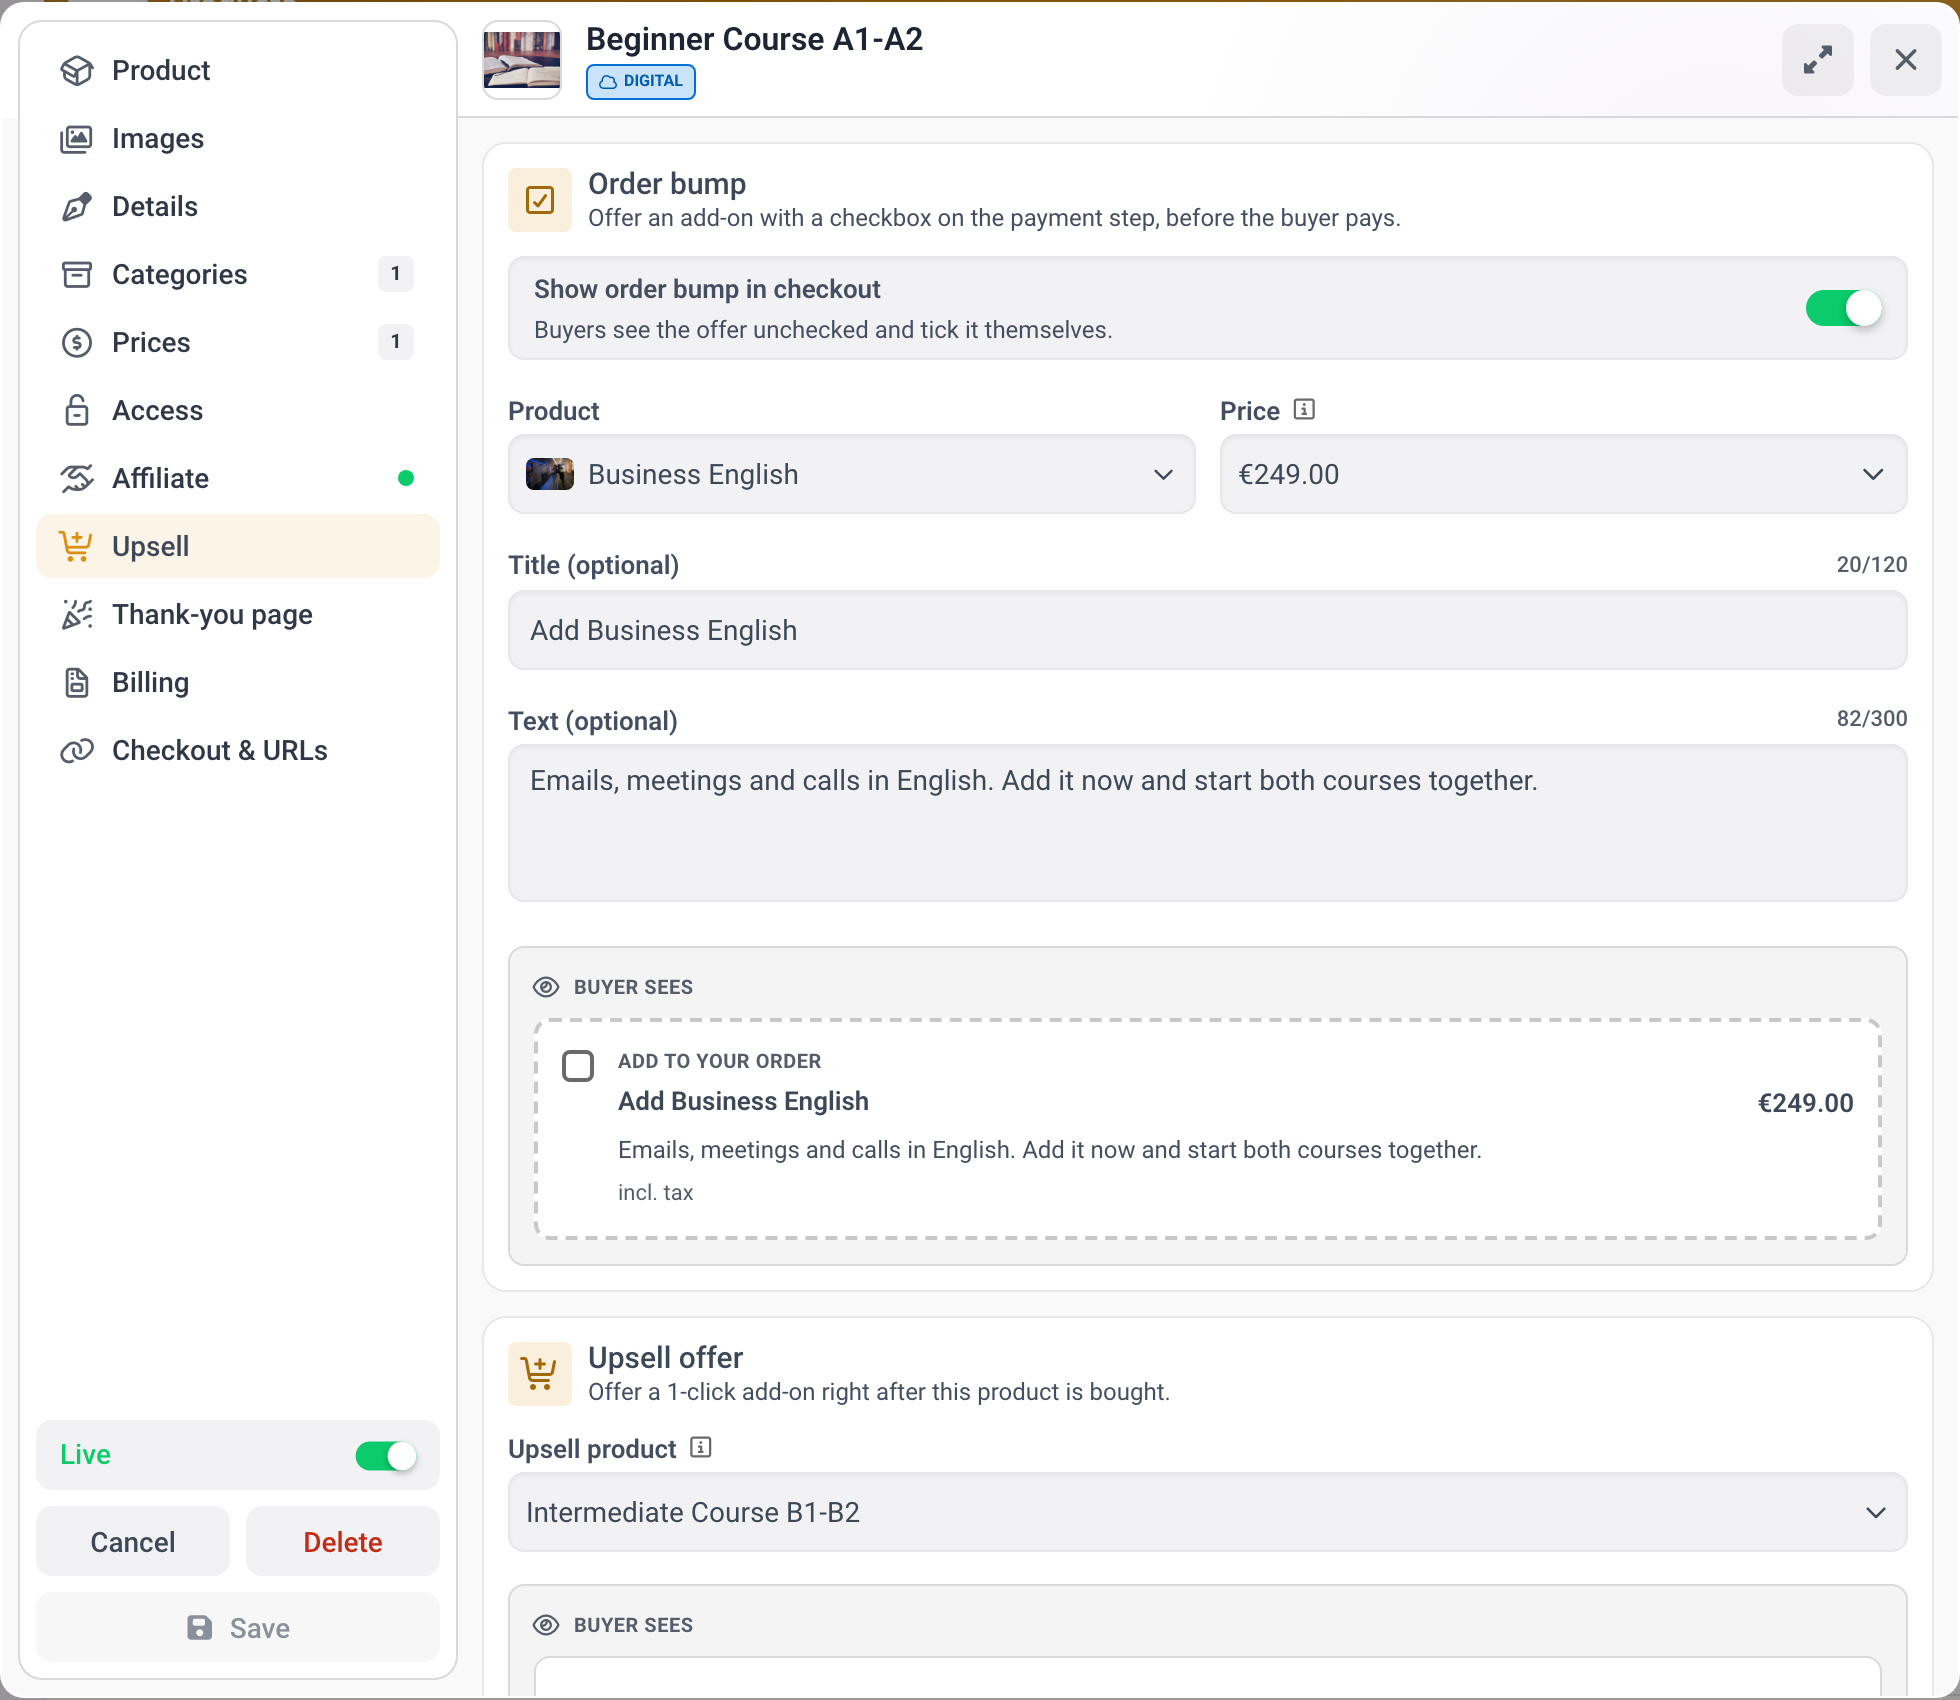Screen dimensions: 1960x1700
Task: Open the Business English product dropdown
Action: coord(852,474)
